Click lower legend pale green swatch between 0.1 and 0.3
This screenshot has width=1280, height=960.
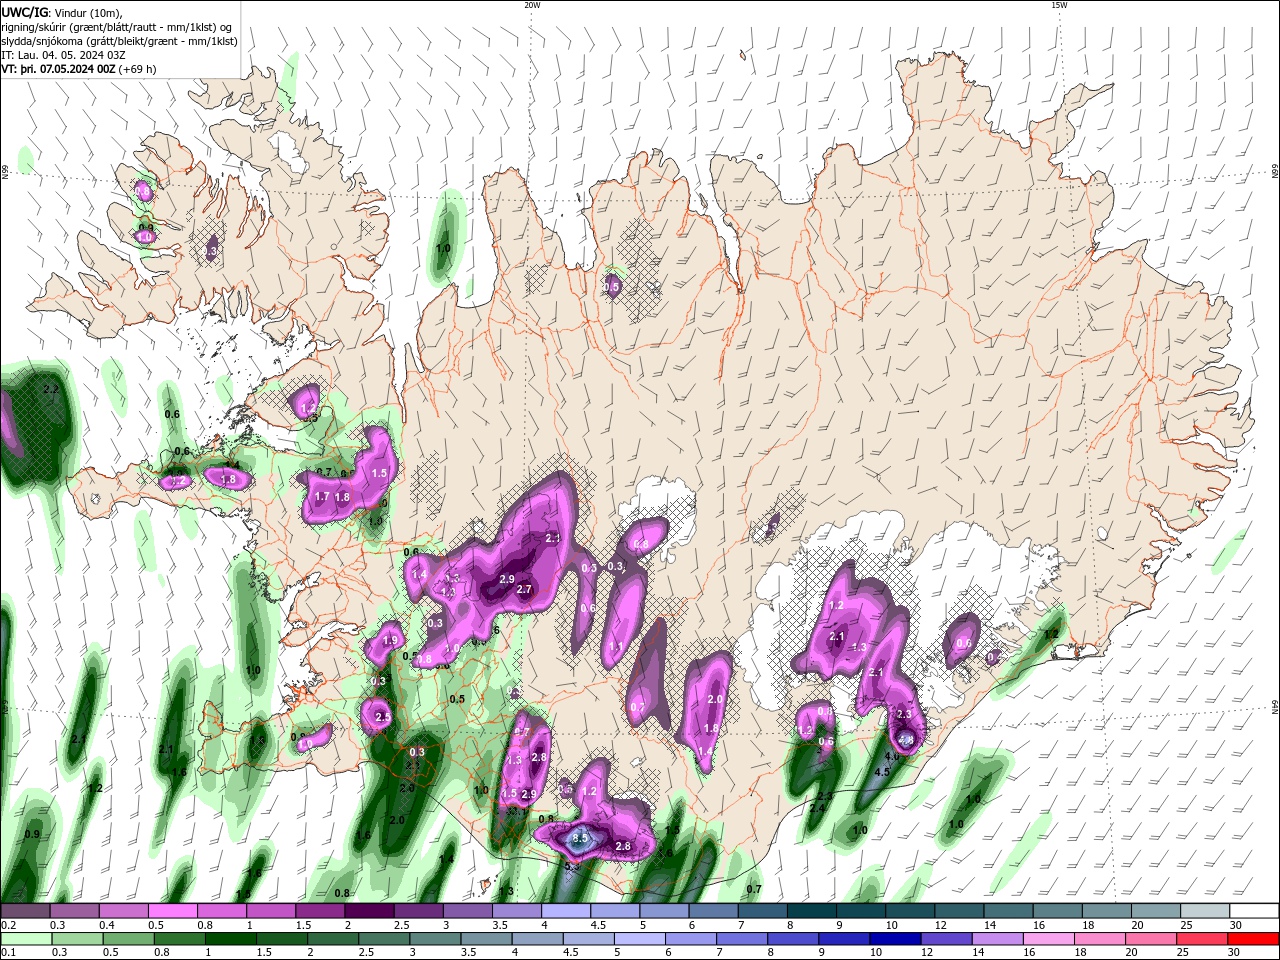(25, 939)
